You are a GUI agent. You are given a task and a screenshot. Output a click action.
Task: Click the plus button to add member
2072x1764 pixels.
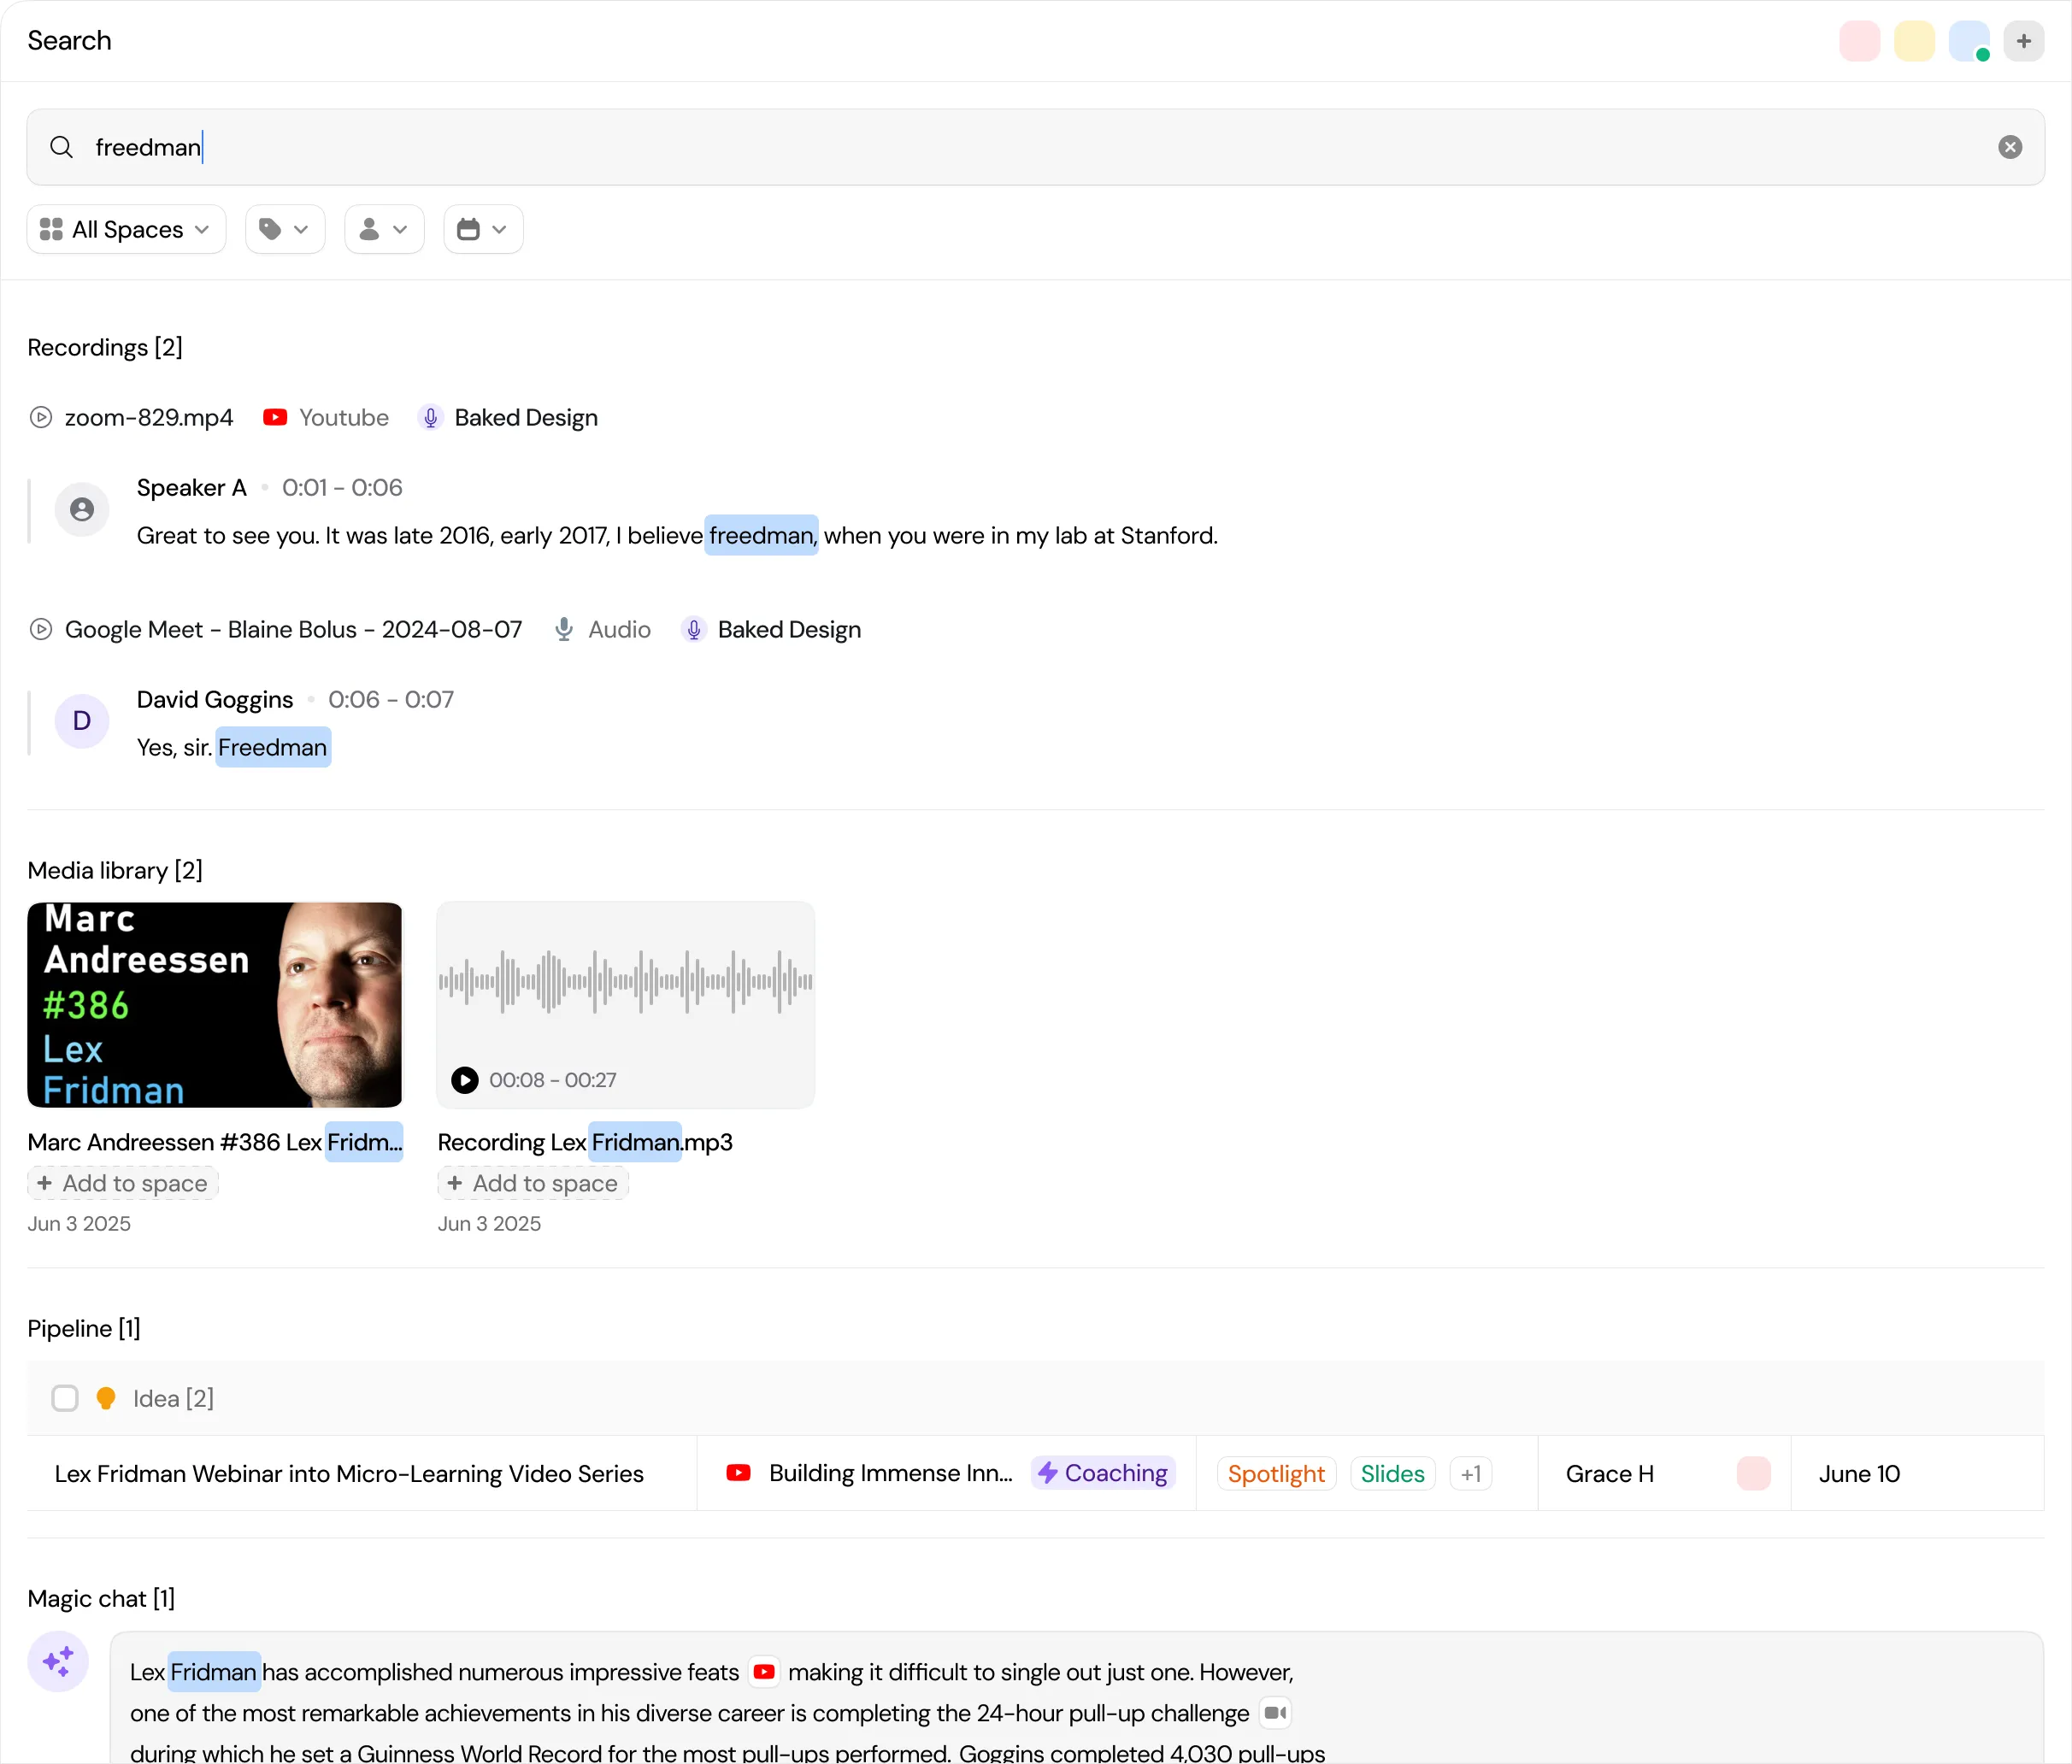pos(2024,41)
